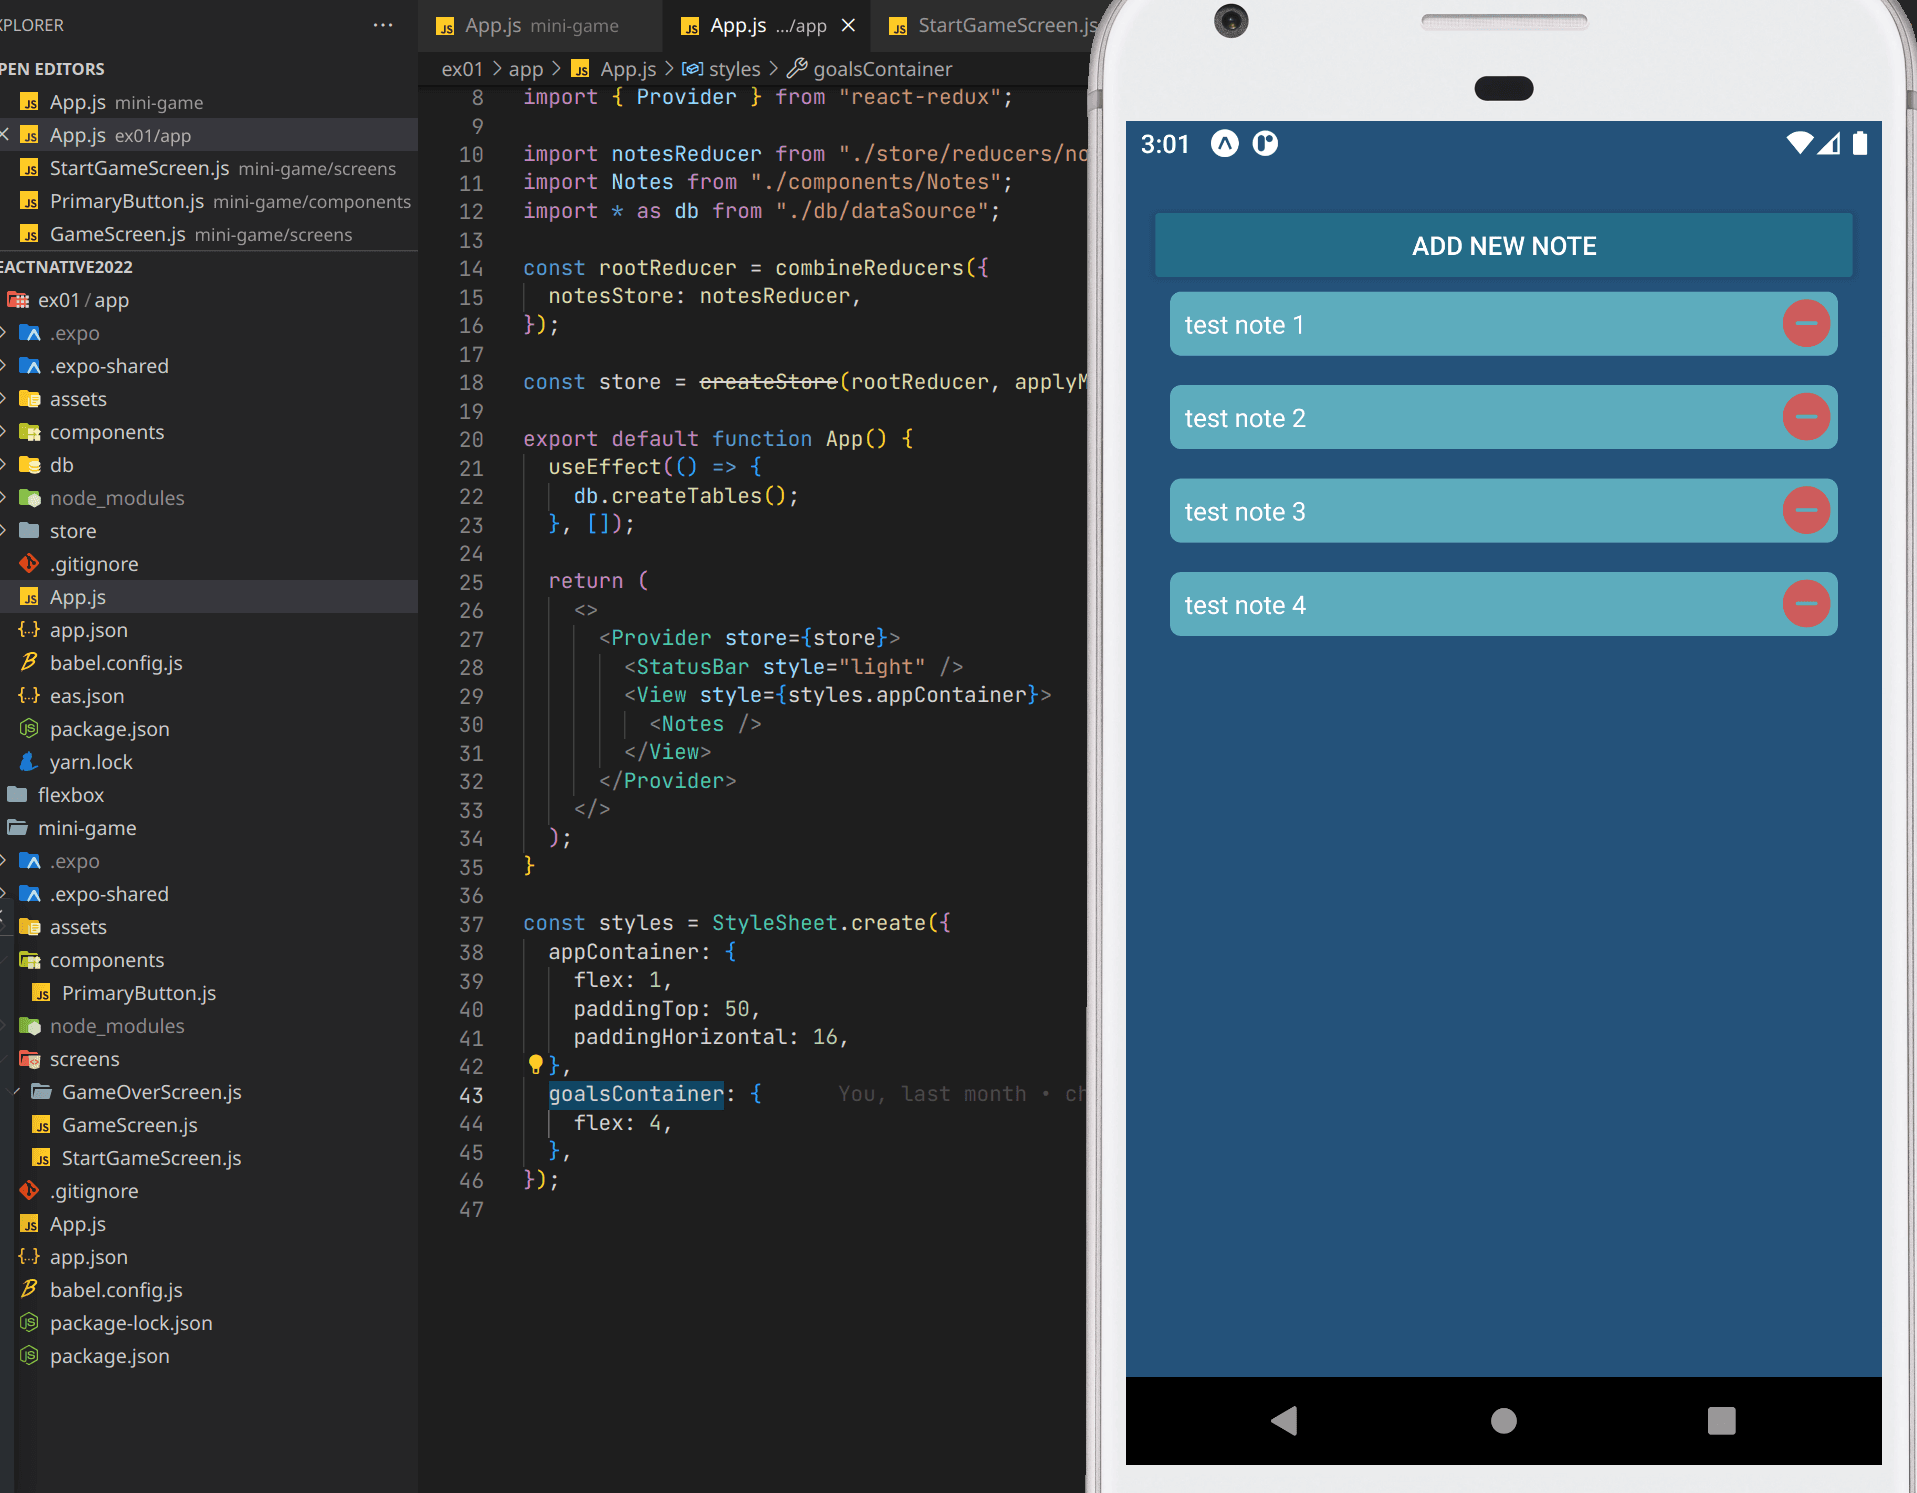Collapse the ex01 / app folder

pos(209,300)
